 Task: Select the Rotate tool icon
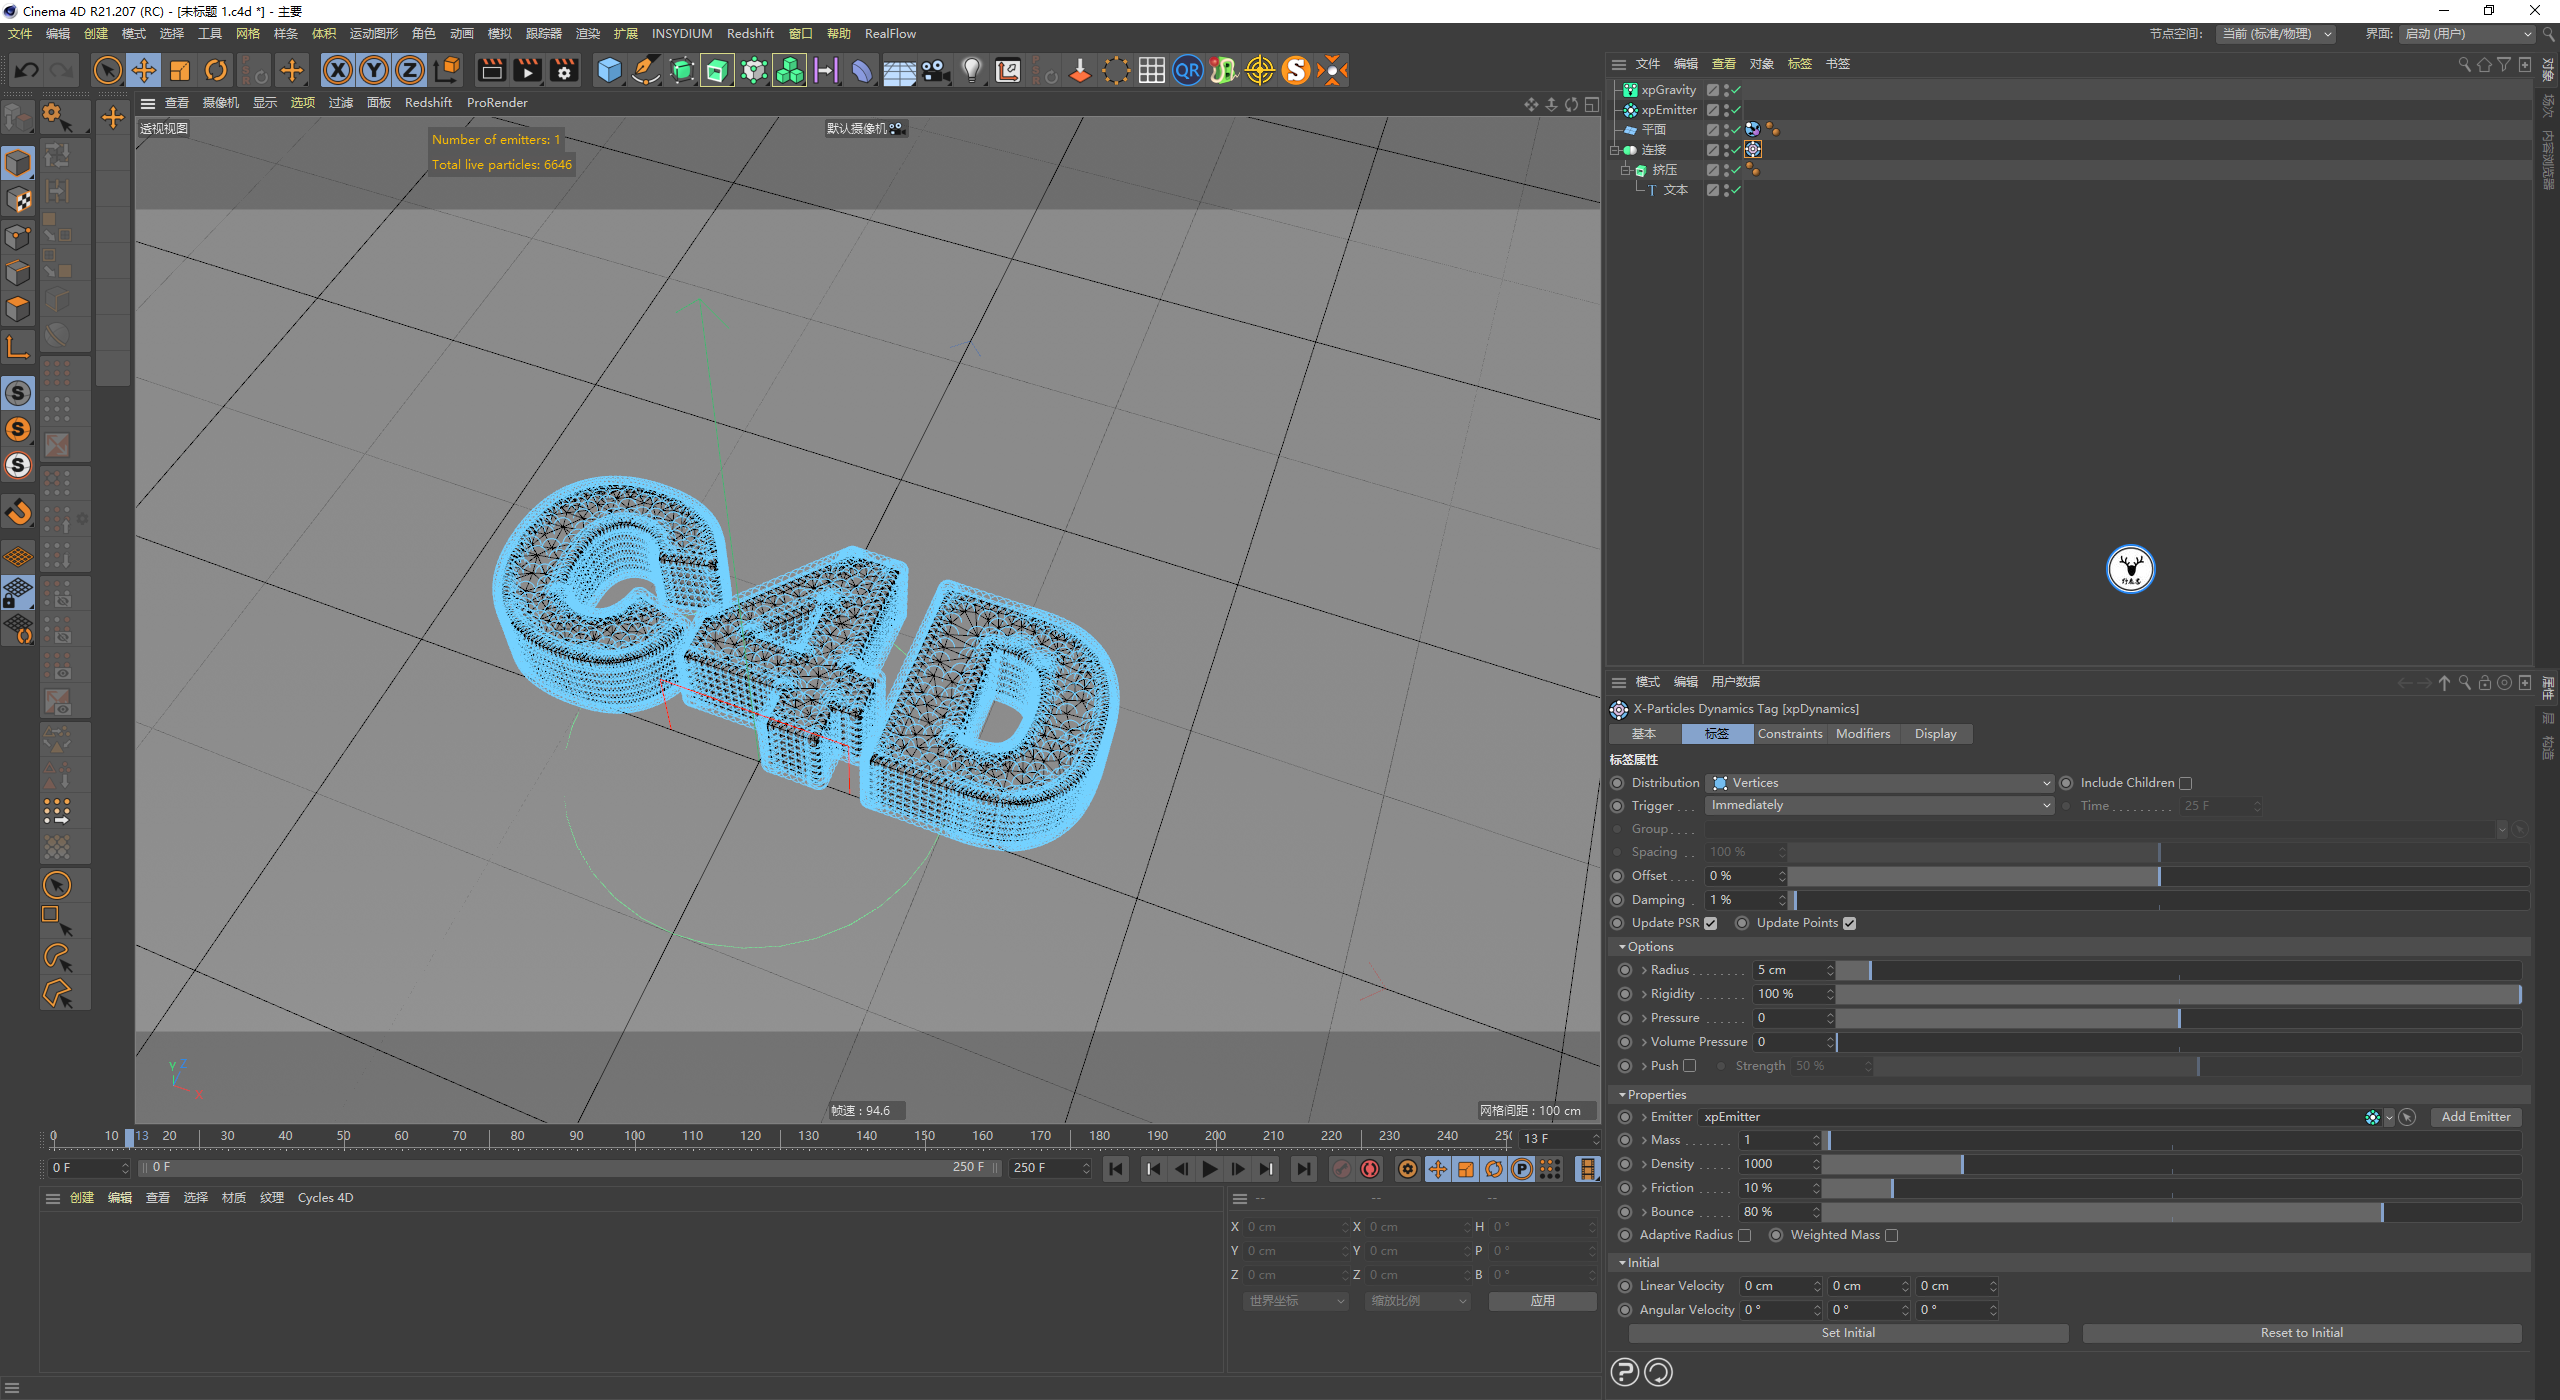coord(216,70)
